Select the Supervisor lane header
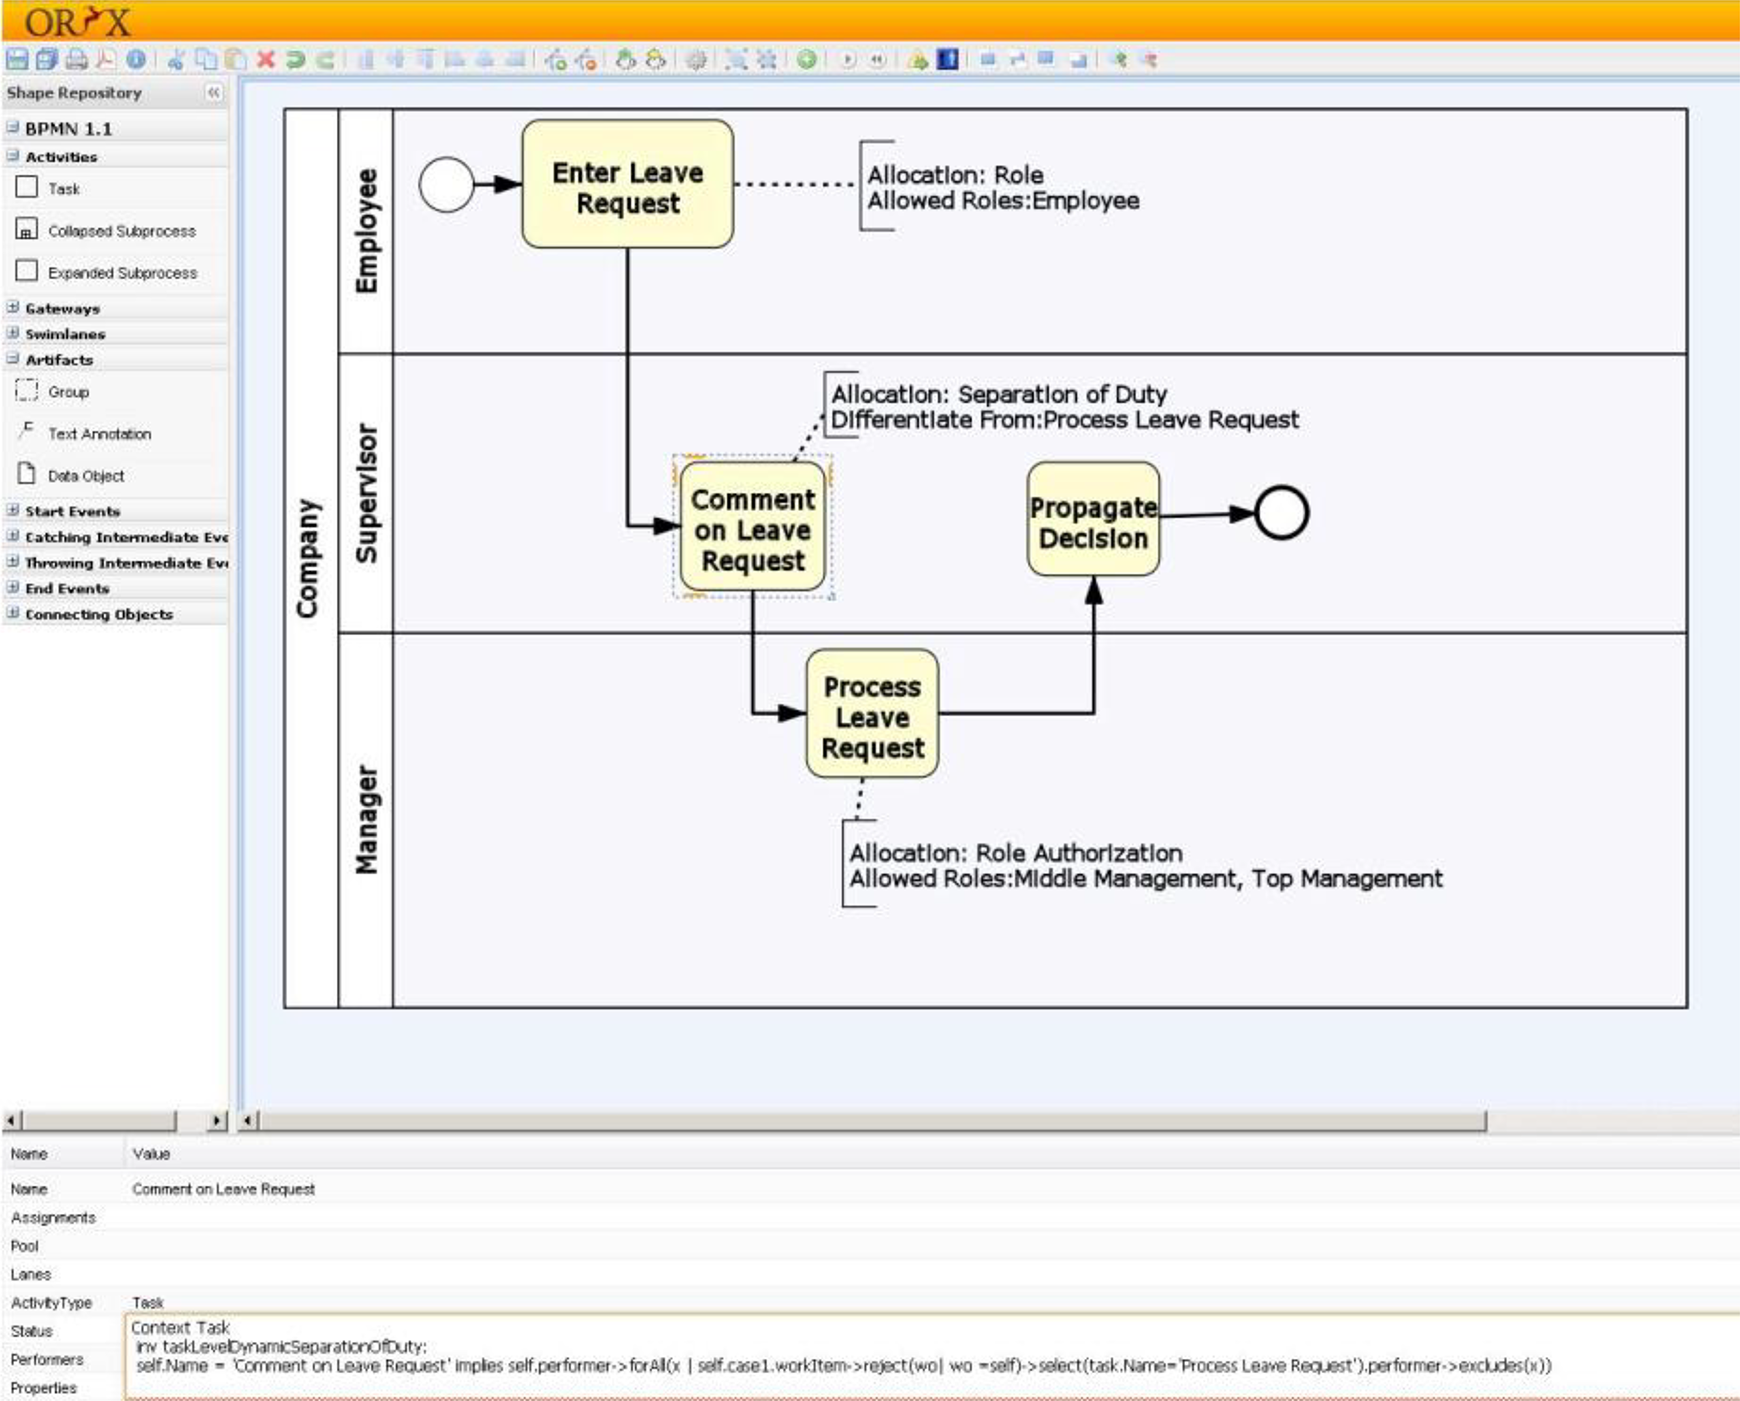The height and width of the screenshot is (1401, 1740). coord(366,493)
